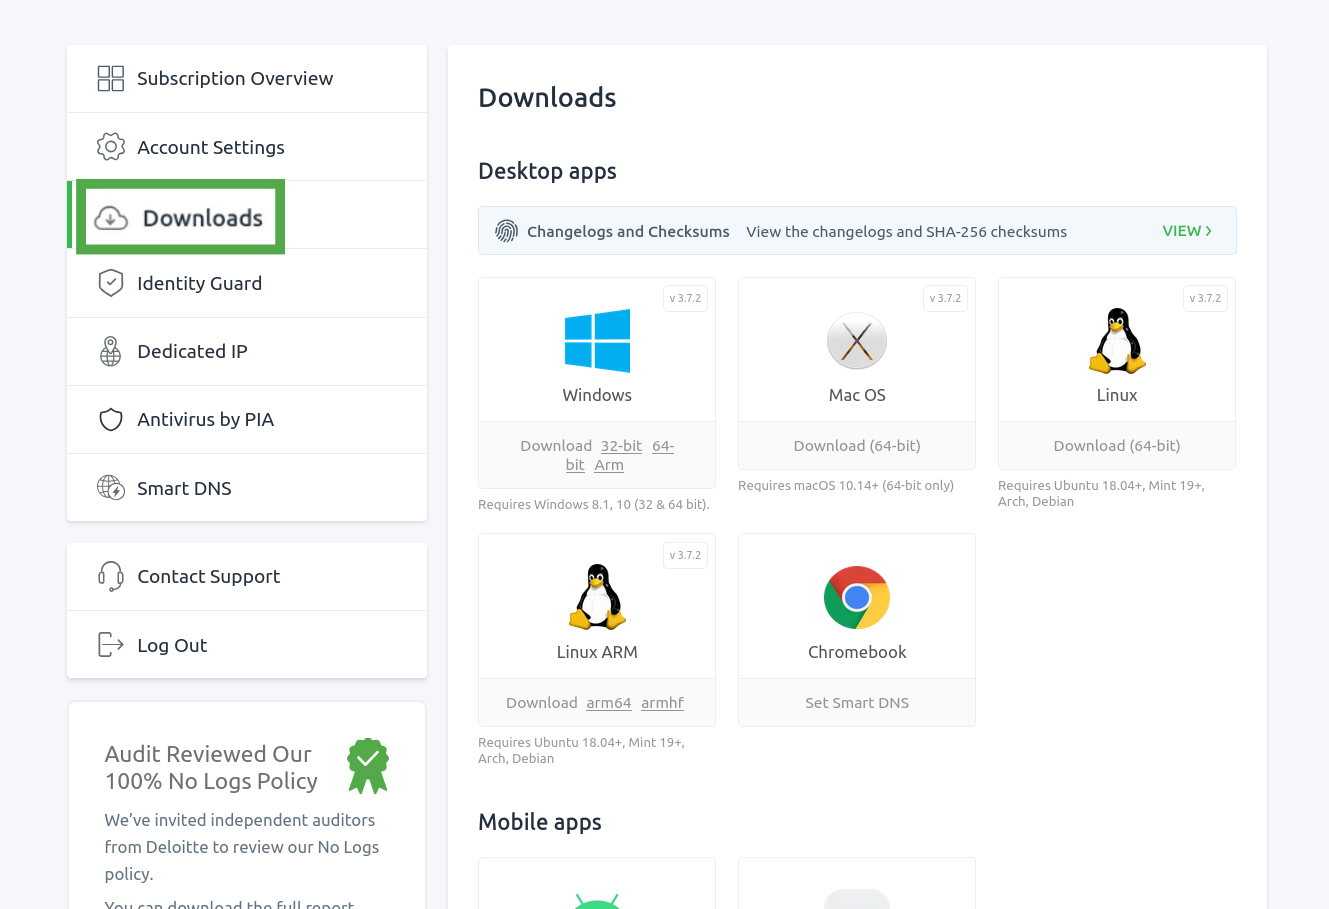This screenshot has height=909, width=1329.
Task: Click the Smart DNS globe icon
Action: pyautogui.click(x=111, y=488)
